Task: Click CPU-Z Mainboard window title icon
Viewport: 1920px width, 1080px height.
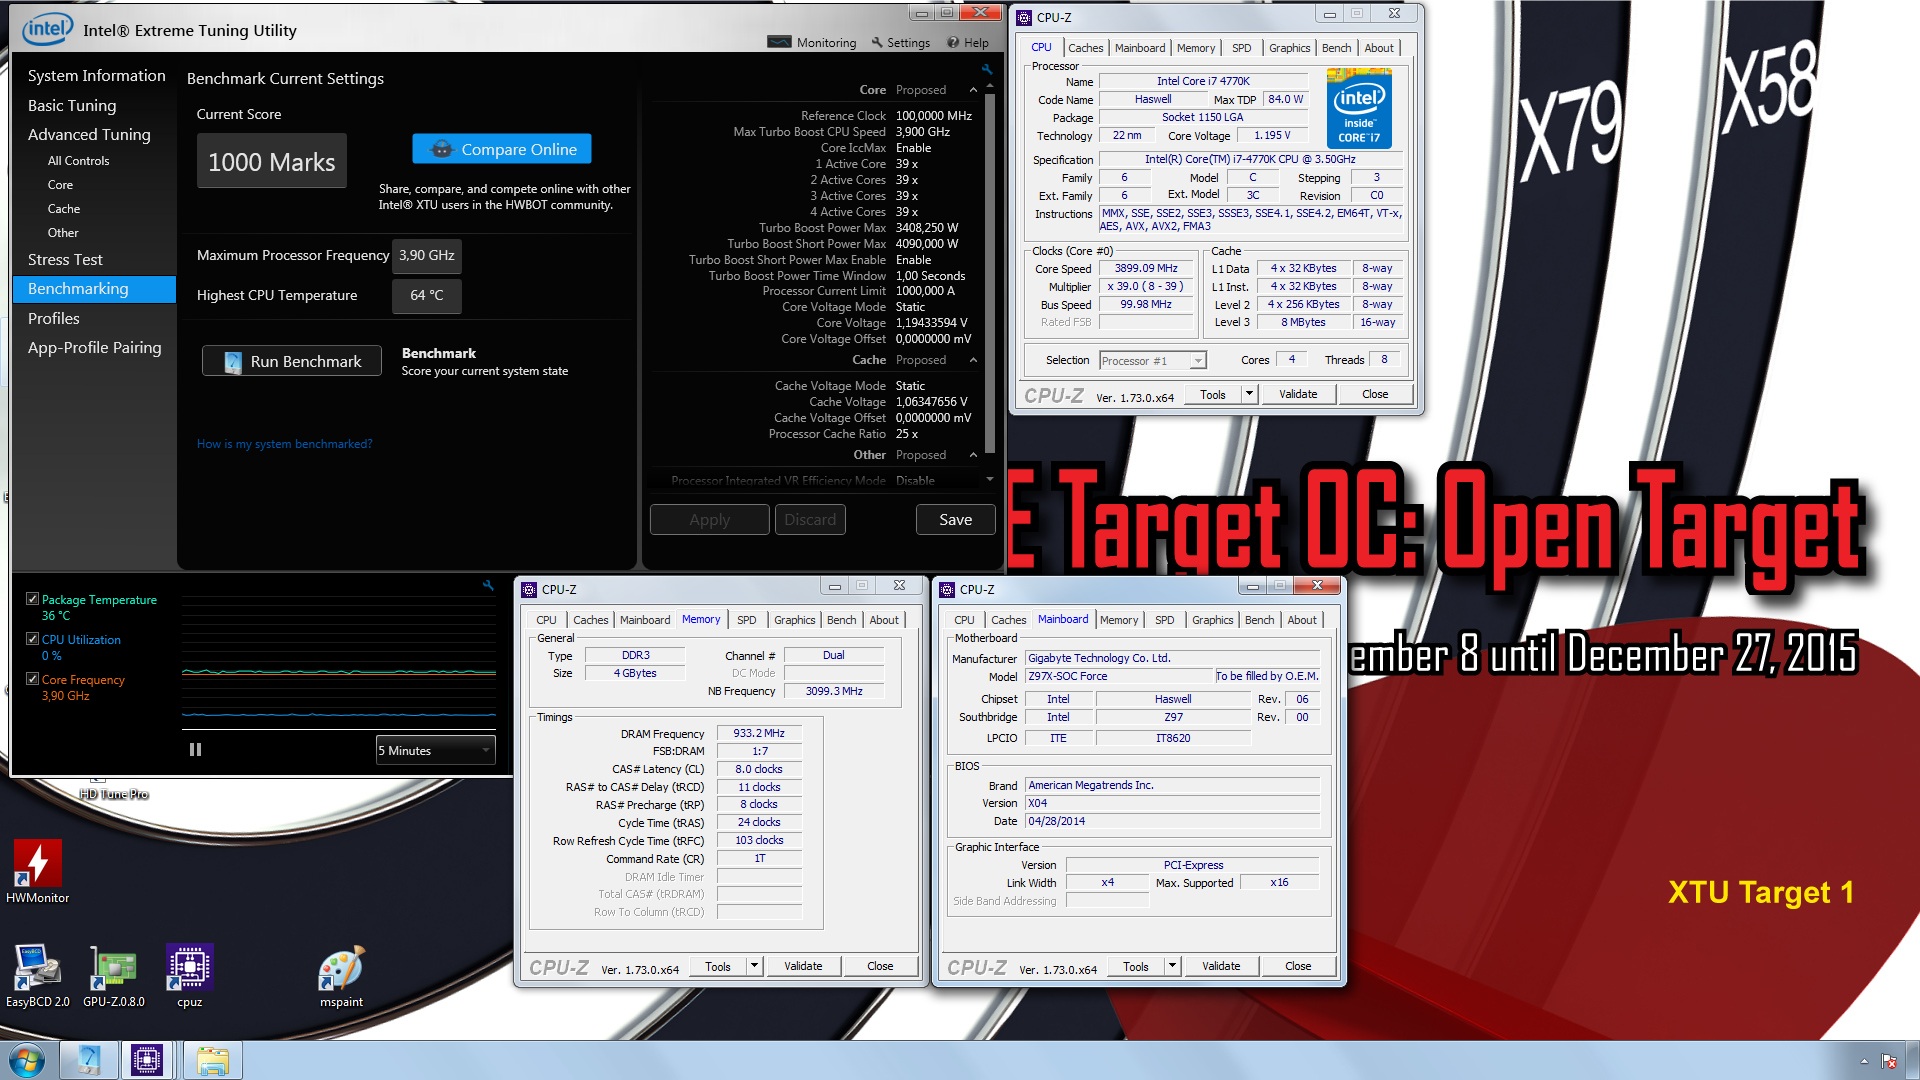Action: pyautogui.click(x=947, y=589)
